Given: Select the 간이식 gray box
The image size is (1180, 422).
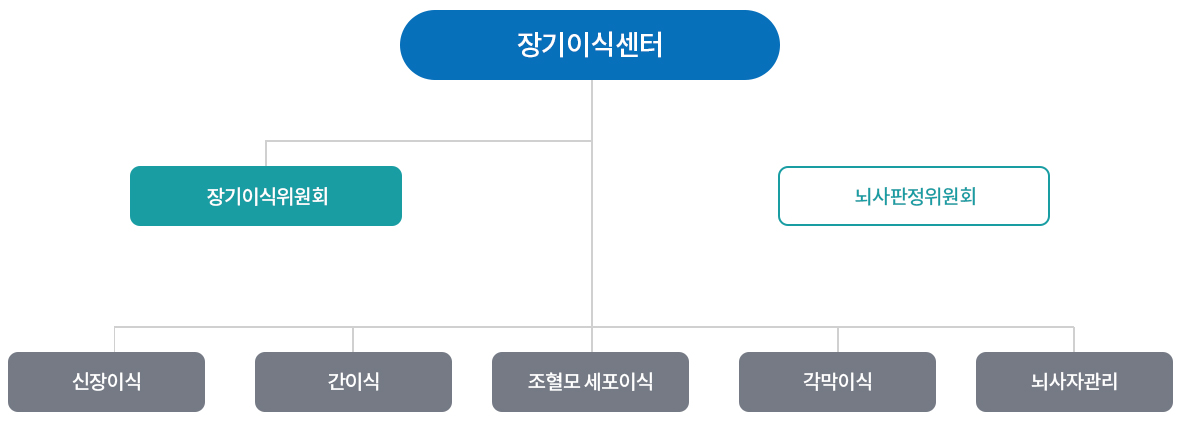Looking at the screenshot, I should (x=353, y=381).
